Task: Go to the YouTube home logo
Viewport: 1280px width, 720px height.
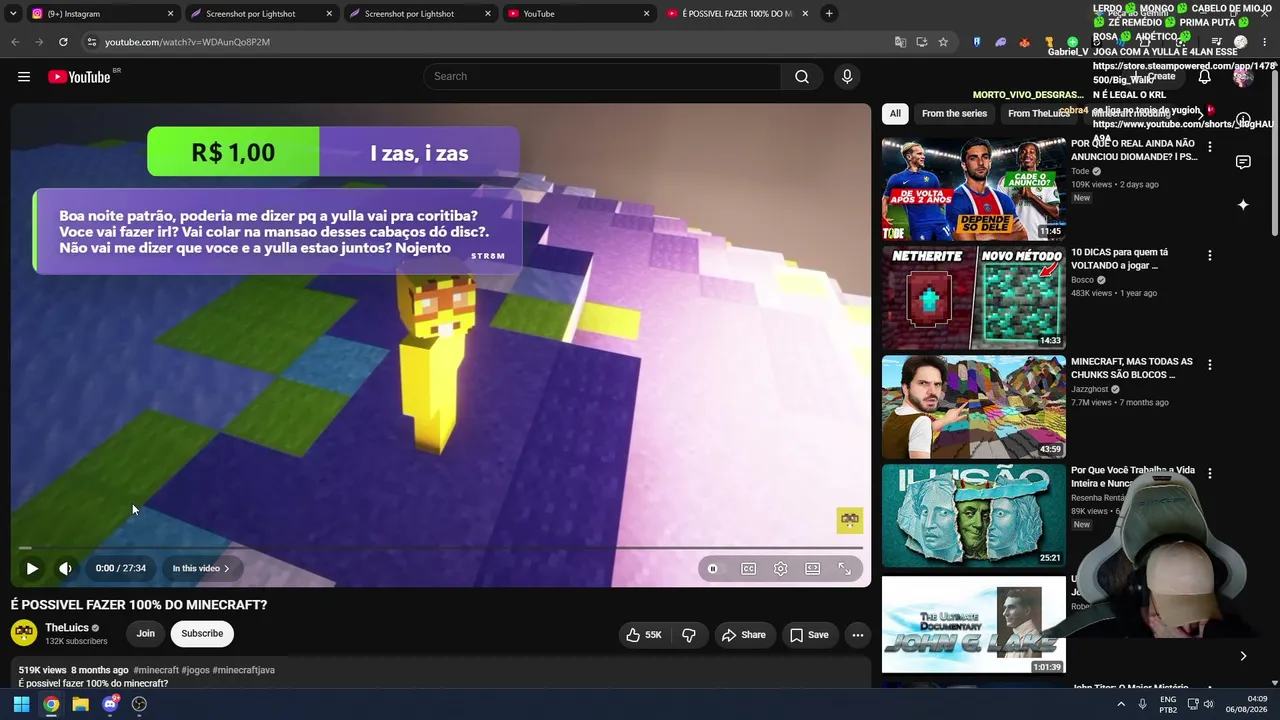Action: pos(79,77)
